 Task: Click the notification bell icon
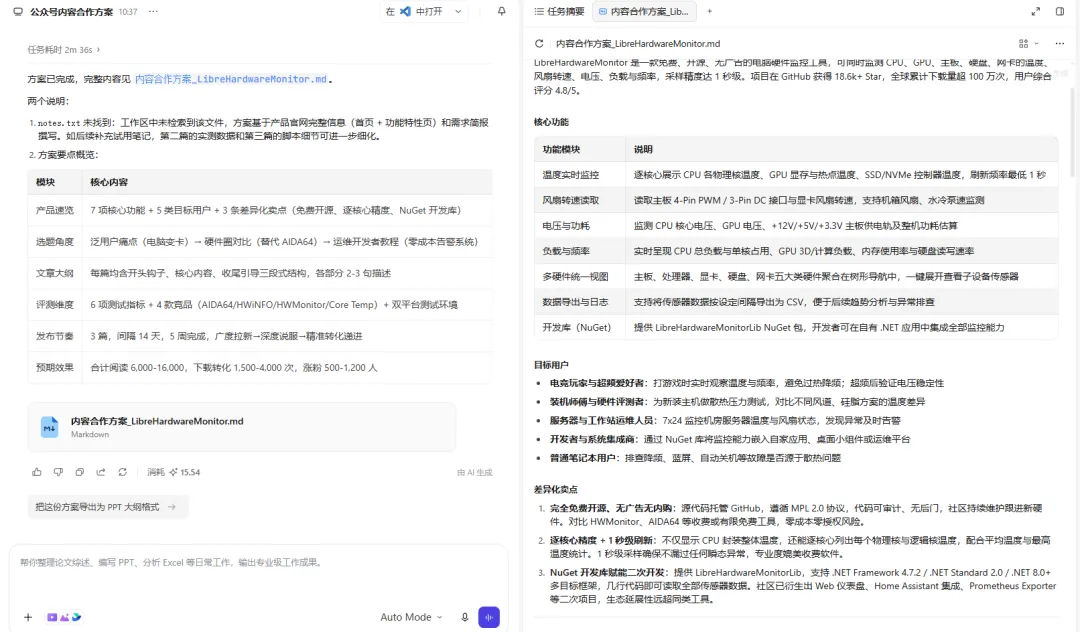click(501, 12)
